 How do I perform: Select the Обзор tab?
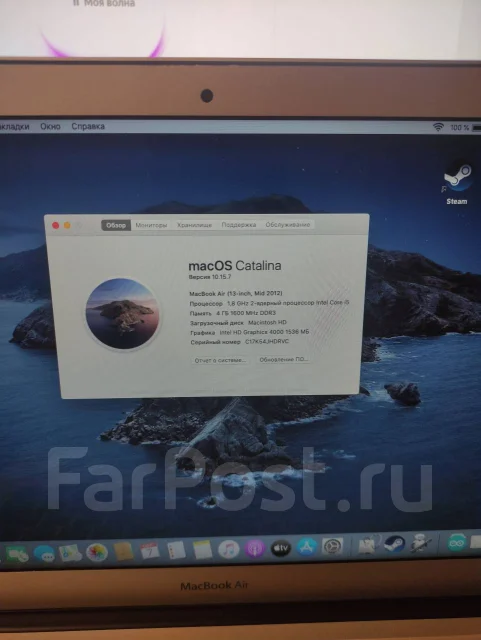point(116,225)
